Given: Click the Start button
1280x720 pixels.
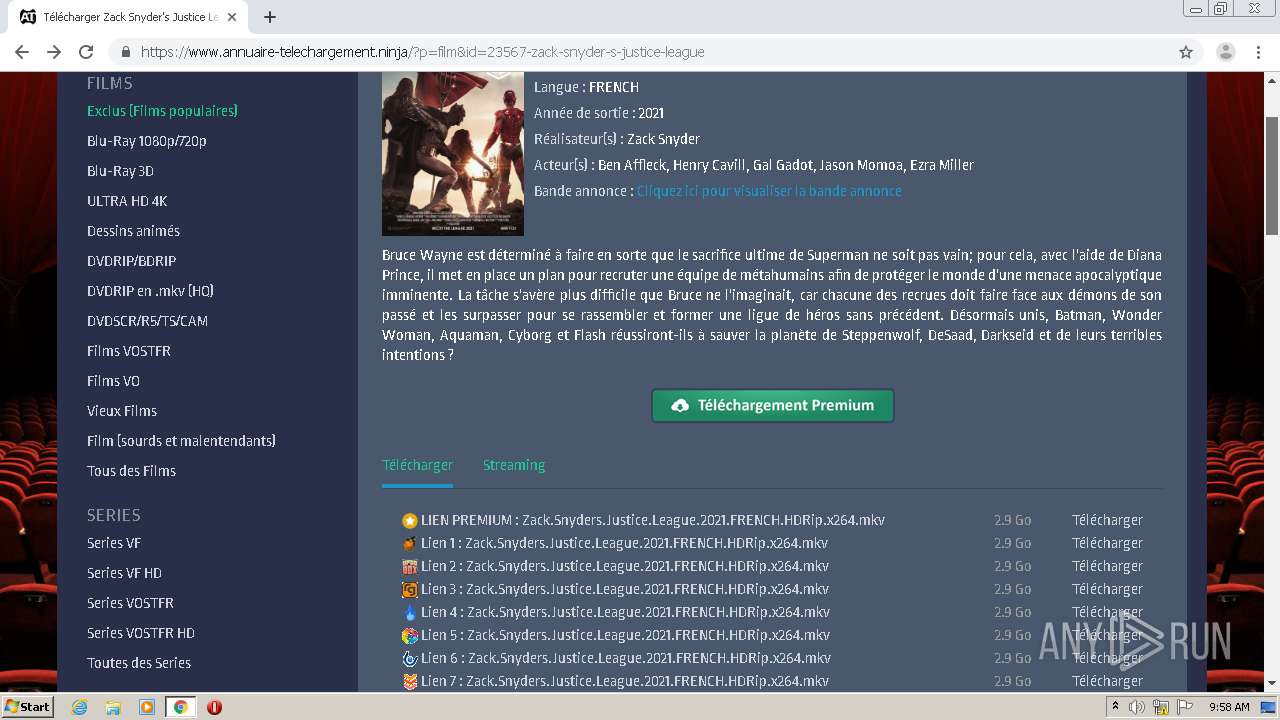Looking at the screenshot, I should pos(28,707).
